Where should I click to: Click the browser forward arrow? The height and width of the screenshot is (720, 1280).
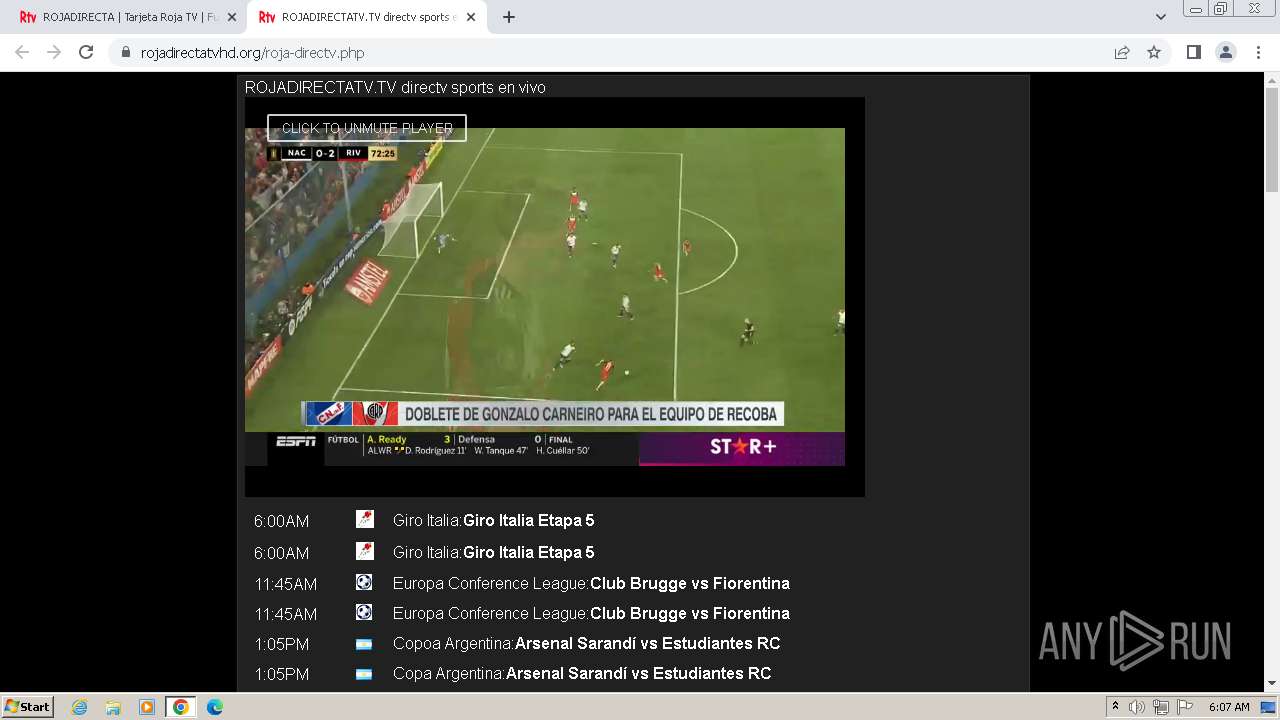54,52
